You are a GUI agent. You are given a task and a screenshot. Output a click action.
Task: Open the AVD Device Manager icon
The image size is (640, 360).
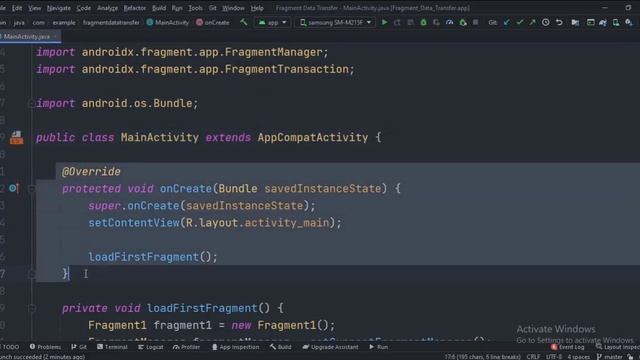[616, 22]
